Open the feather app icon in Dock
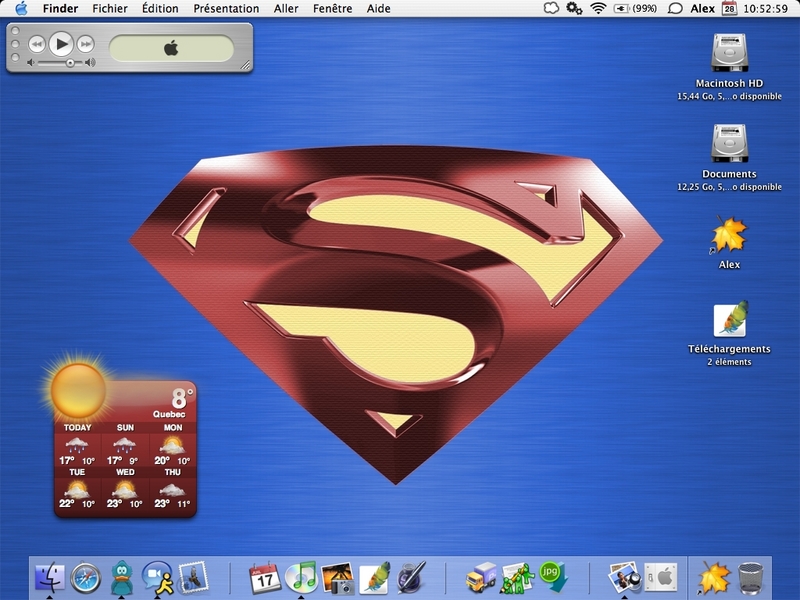The width and height of the screenshot is (800, 600). pos(374,578)
